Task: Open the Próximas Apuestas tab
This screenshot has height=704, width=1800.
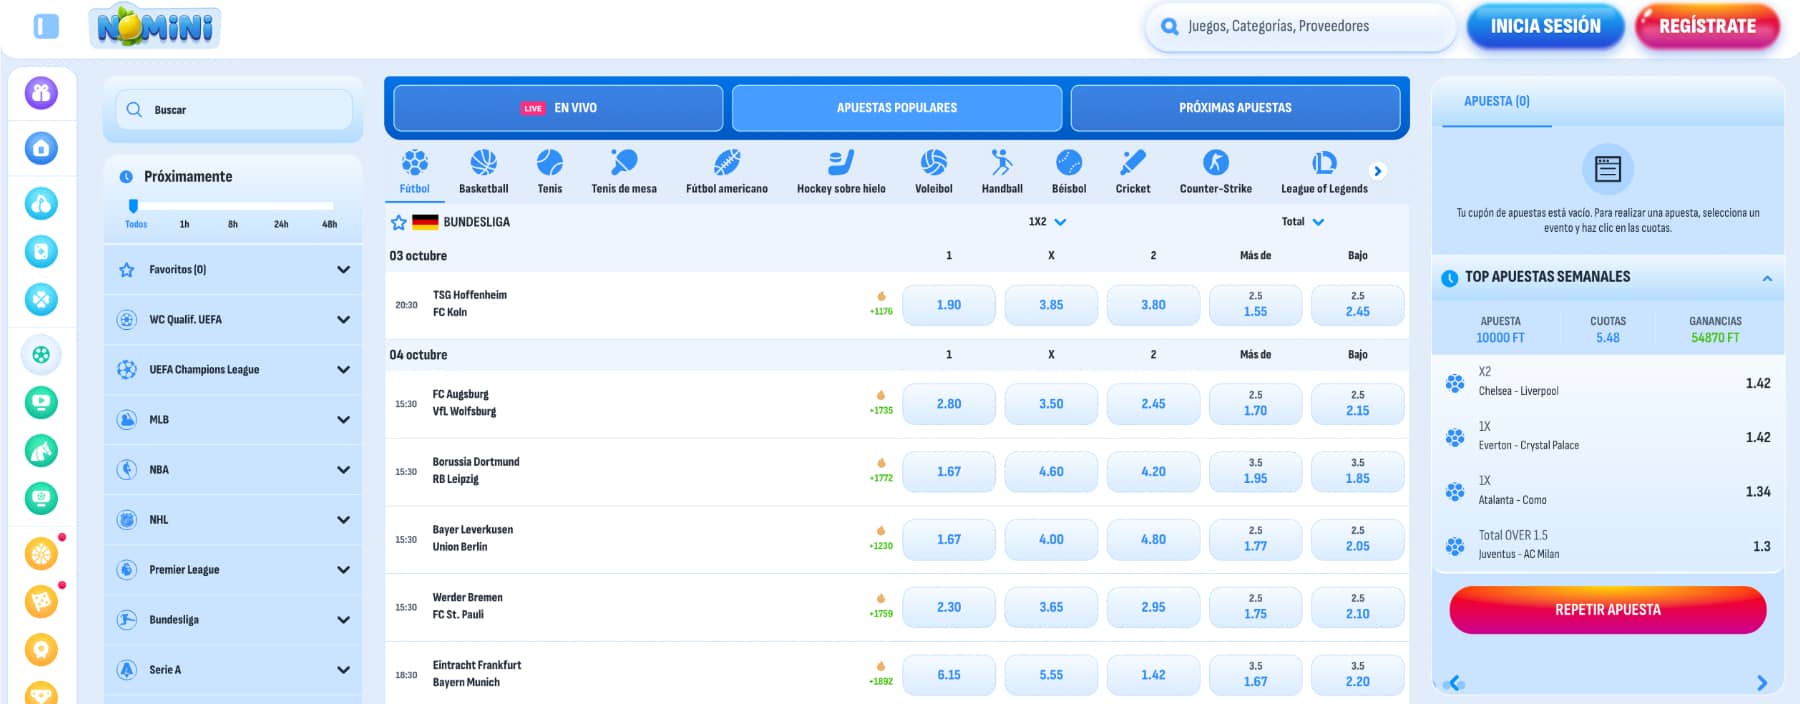Action: click(x=1235, y=108)
